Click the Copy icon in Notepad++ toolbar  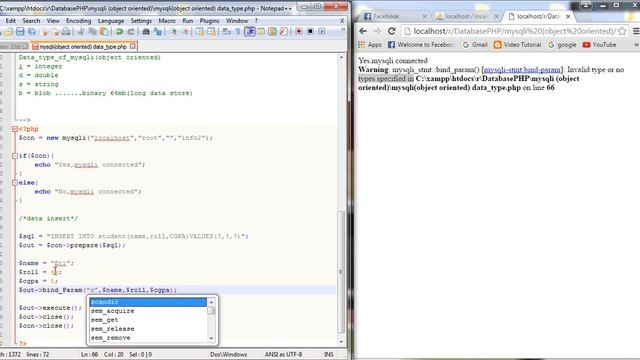pos(93,31)
